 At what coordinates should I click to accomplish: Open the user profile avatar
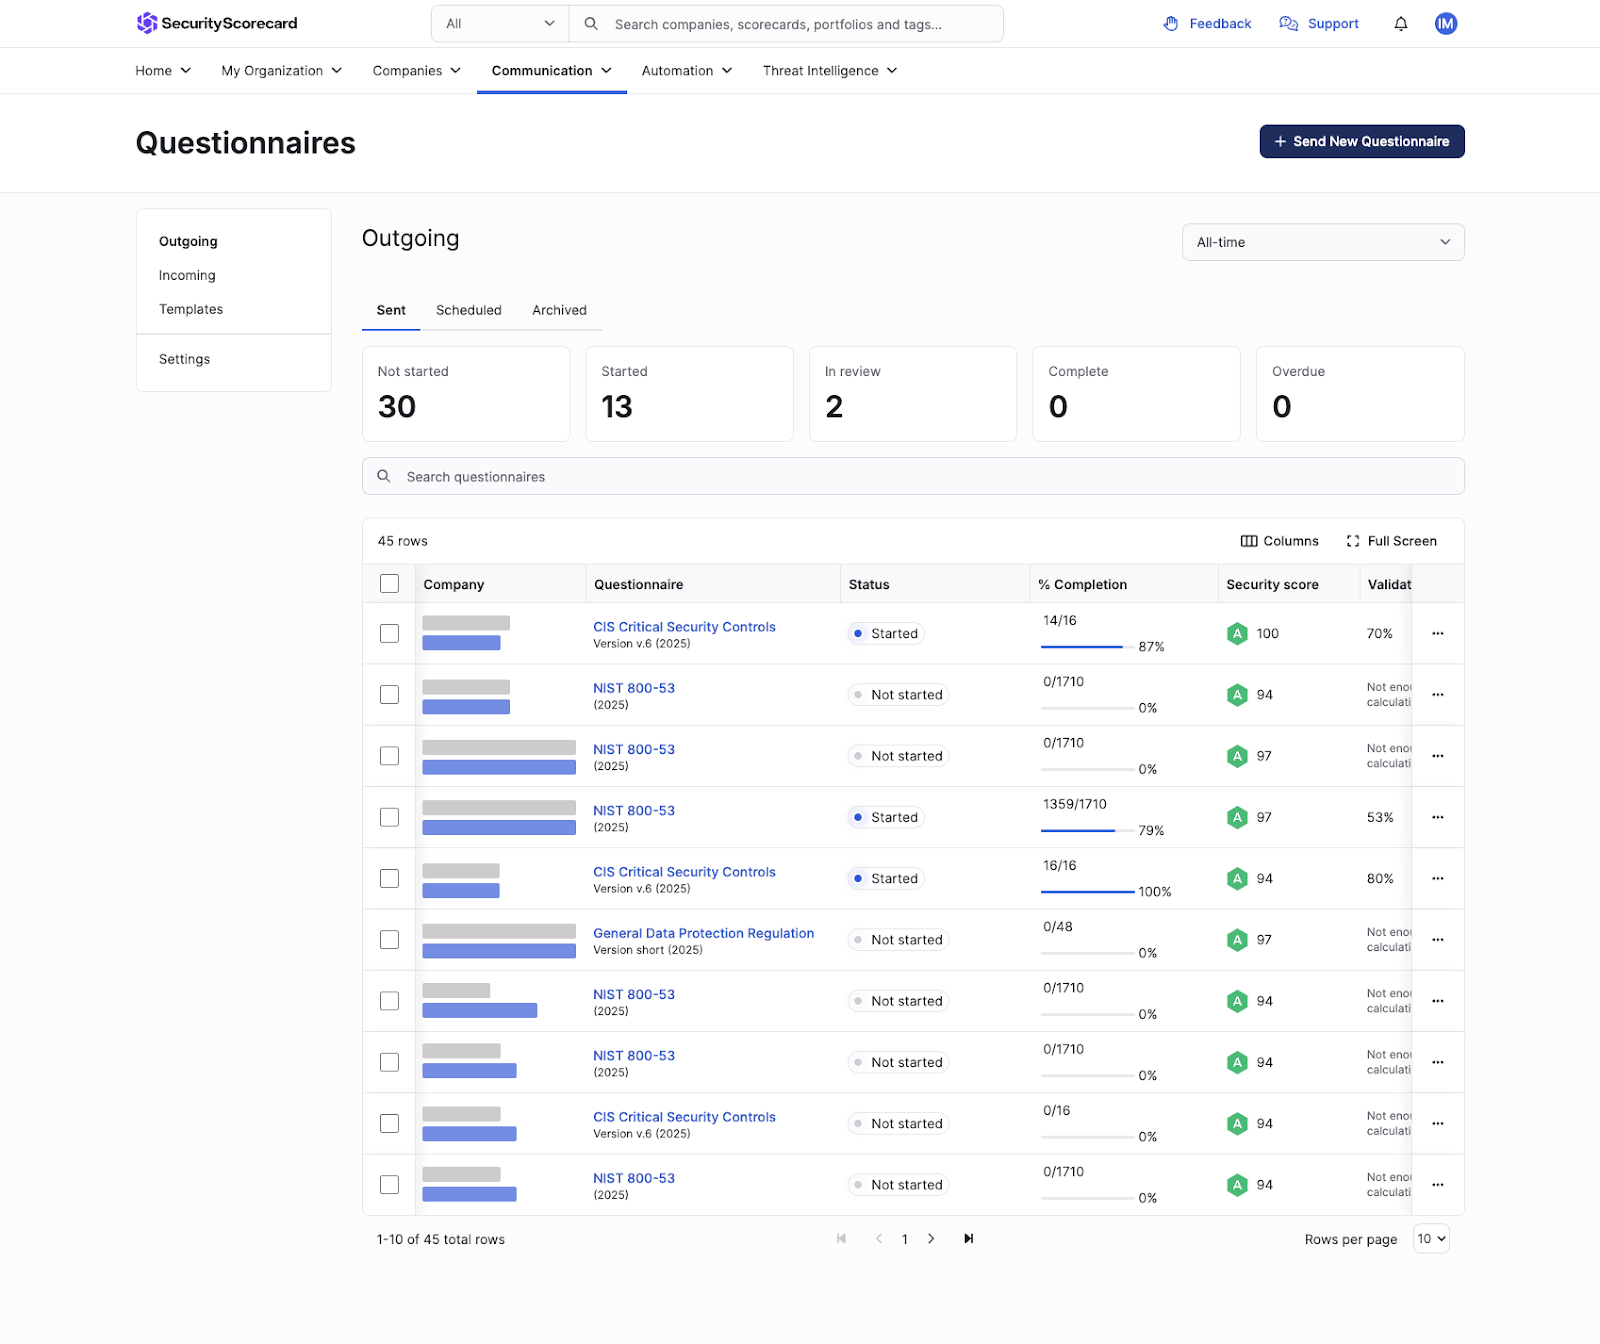click(1445, 24)
